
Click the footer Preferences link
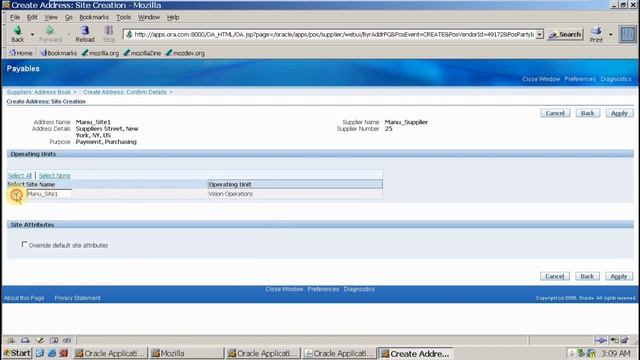click(x=323, y=289)
